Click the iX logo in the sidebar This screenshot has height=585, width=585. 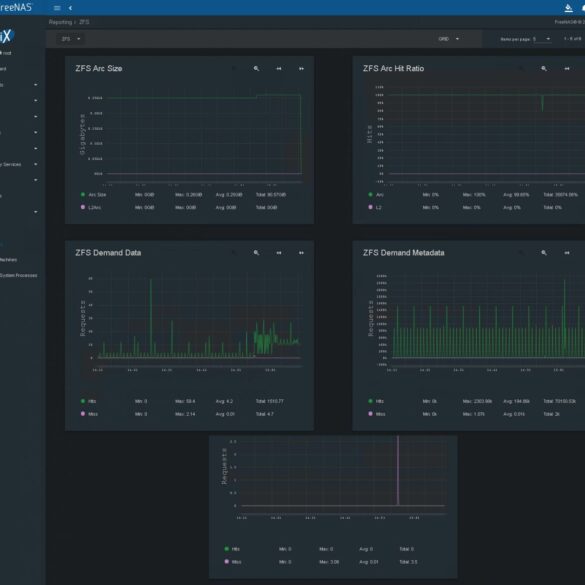pyautogui.click(x=7, y=36)
